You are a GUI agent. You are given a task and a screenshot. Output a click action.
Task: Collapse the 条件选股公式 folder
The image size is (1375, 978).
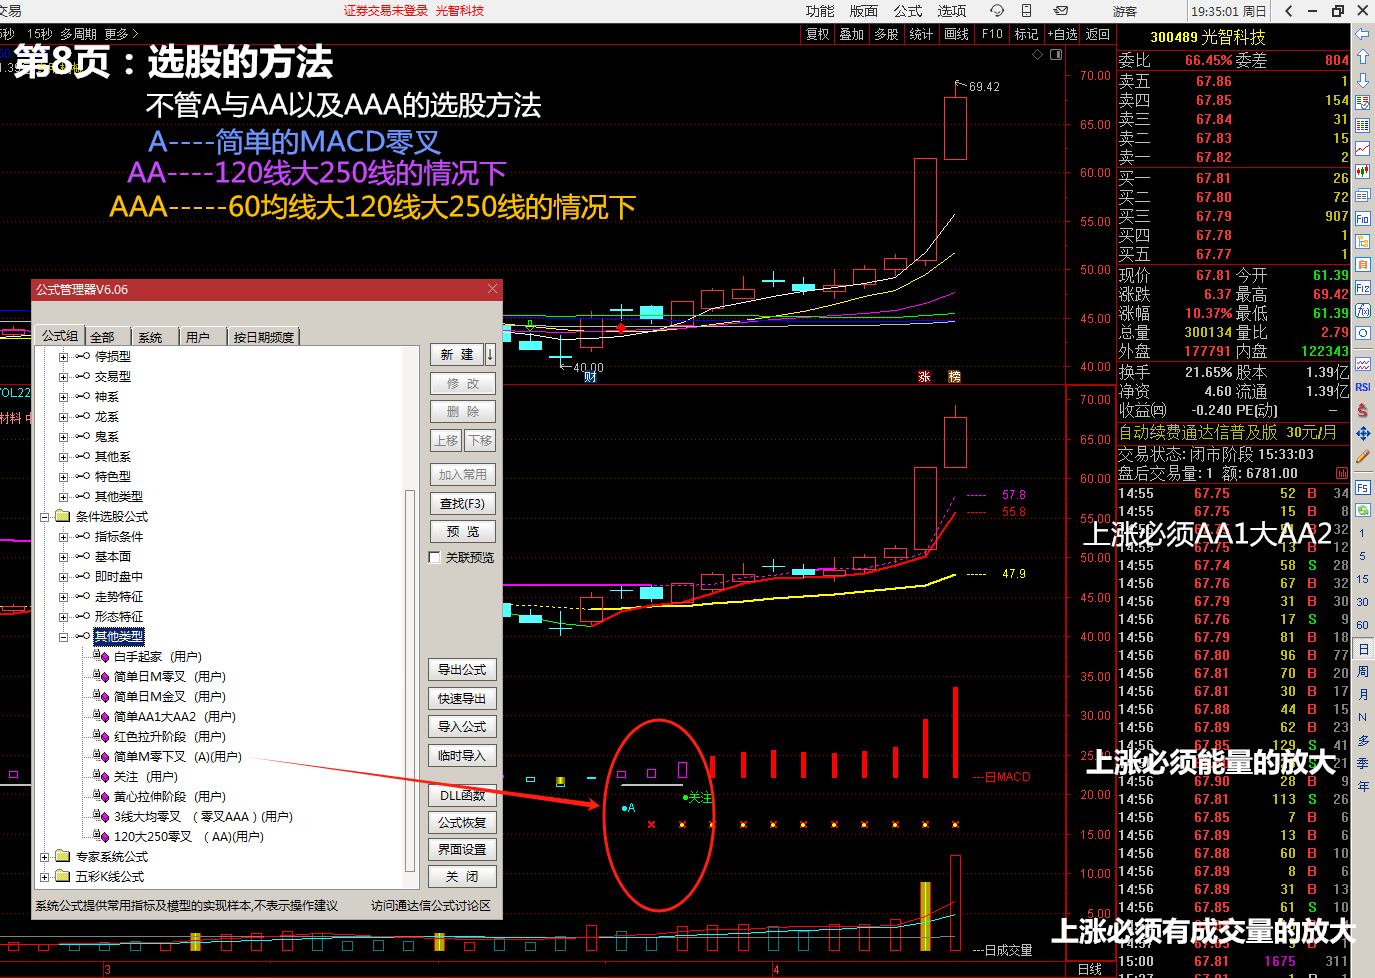point(44,517)
